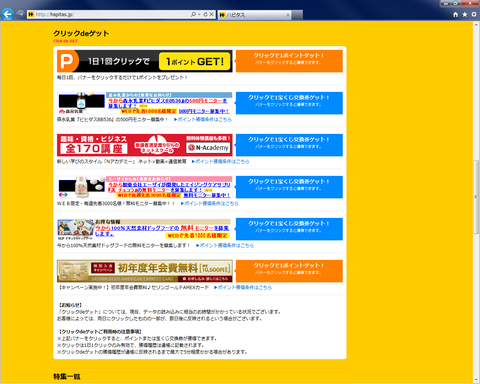Click blue 宝くじ交換券ゲット button beside 森永乳業 banner

[x=289, y=103]
